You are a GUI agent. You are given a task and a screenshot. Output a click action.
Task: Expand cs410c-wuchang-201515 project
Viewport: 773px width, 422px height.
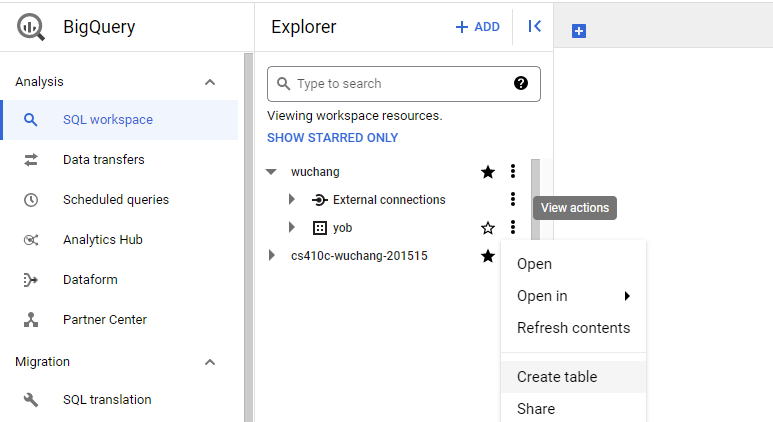[x=271, y=256]
